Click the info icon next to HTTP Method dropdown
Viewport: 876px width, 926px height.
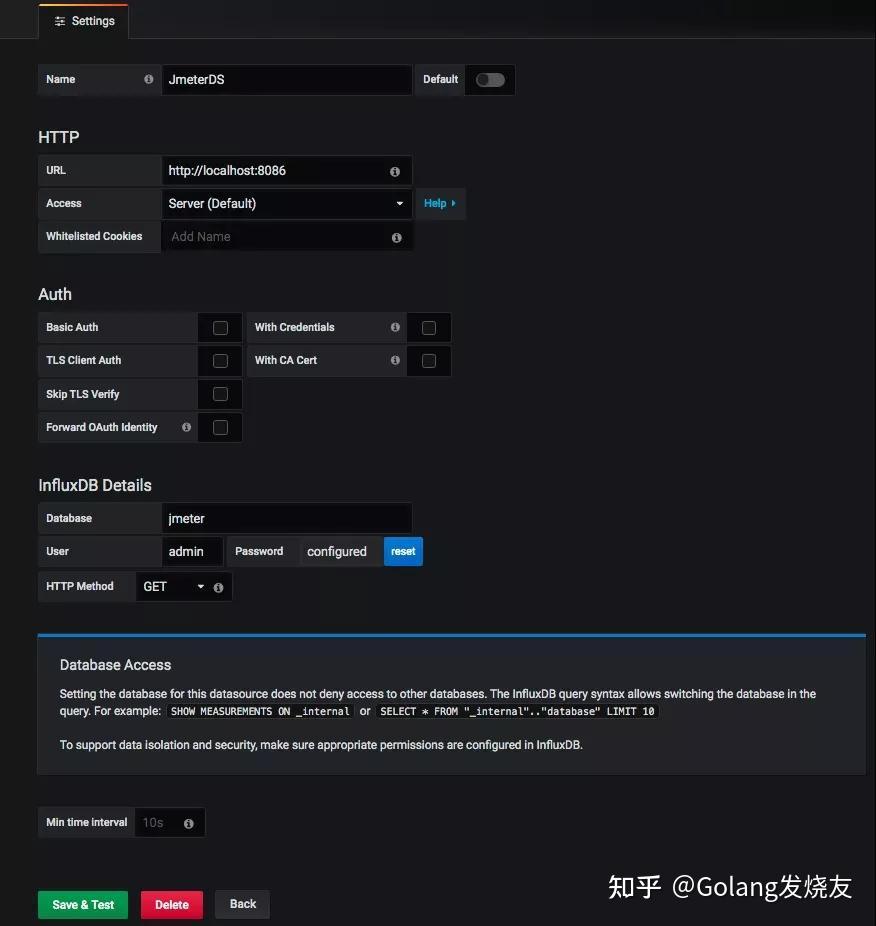[218, 587]
